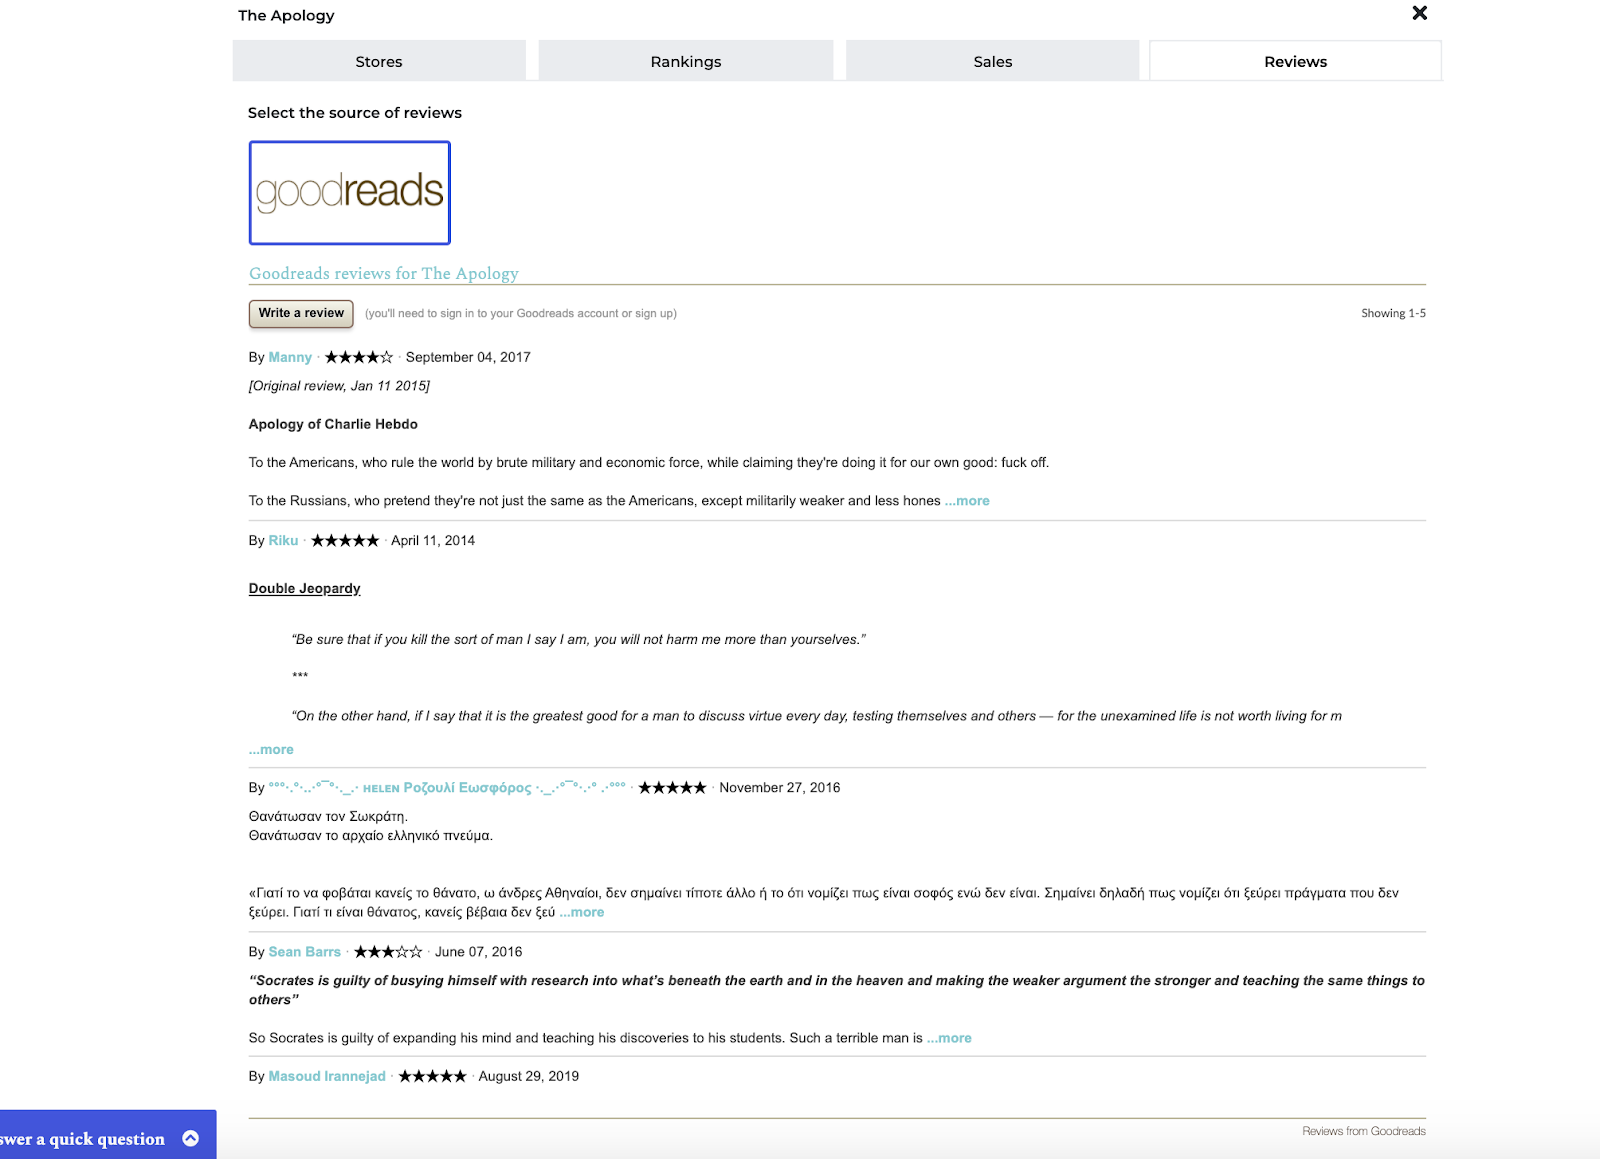Click Masoud Irannejad's five-star rating
Screen dimensions: 1600x1159
432,1076
